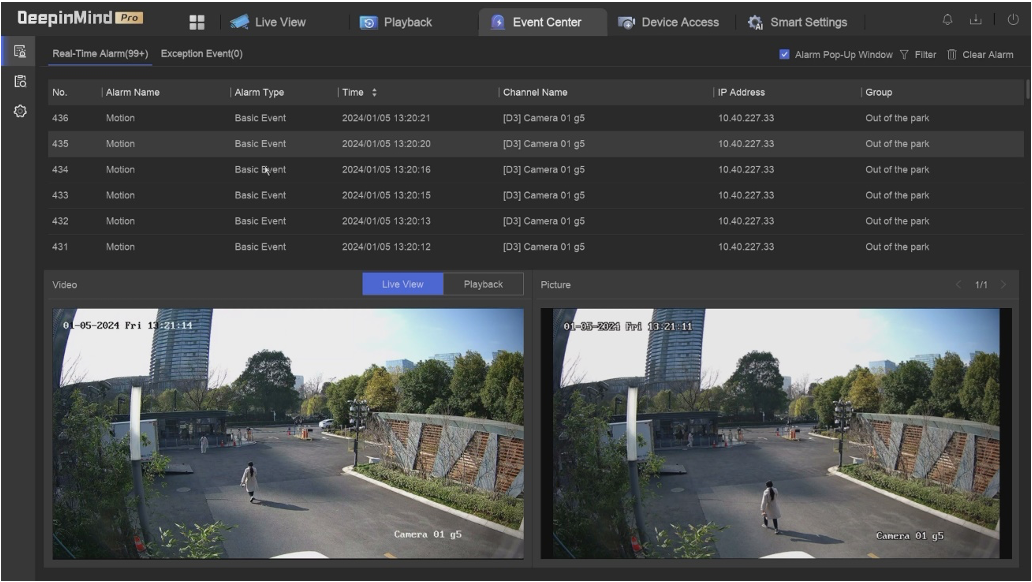Click the notification bell icon
This screenshot has width=1032, height=582.
[x=948, y=22]
